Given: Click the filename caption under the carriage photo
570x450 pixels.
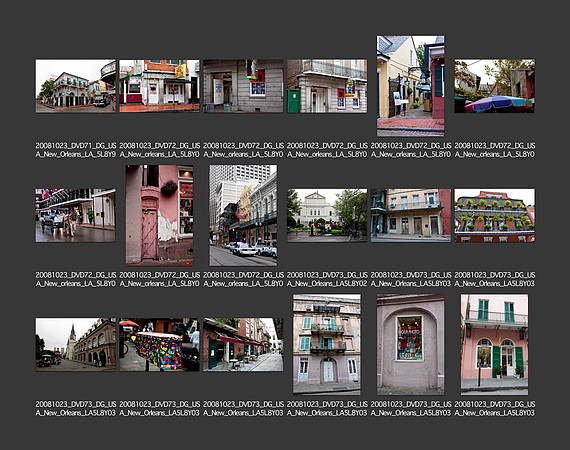Looking at the screenshot, I should pos(76,279).
